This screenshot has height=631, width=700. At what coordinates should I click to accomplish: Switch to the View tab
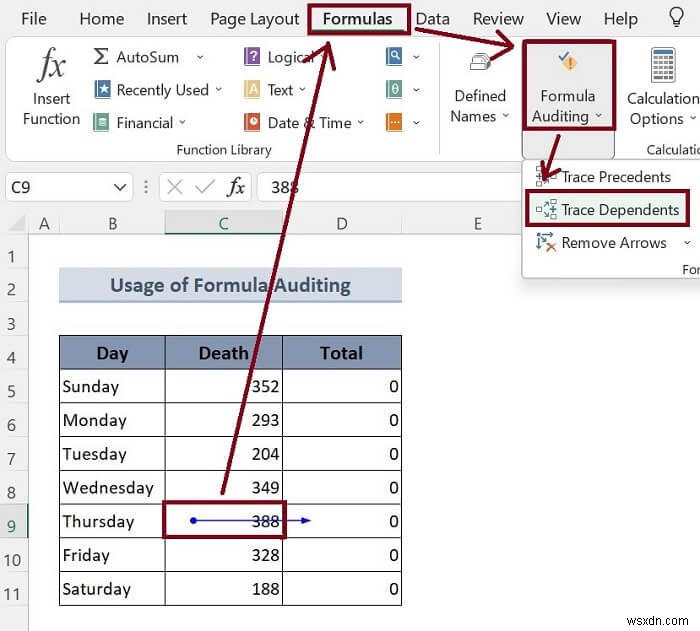click(563, 19)
